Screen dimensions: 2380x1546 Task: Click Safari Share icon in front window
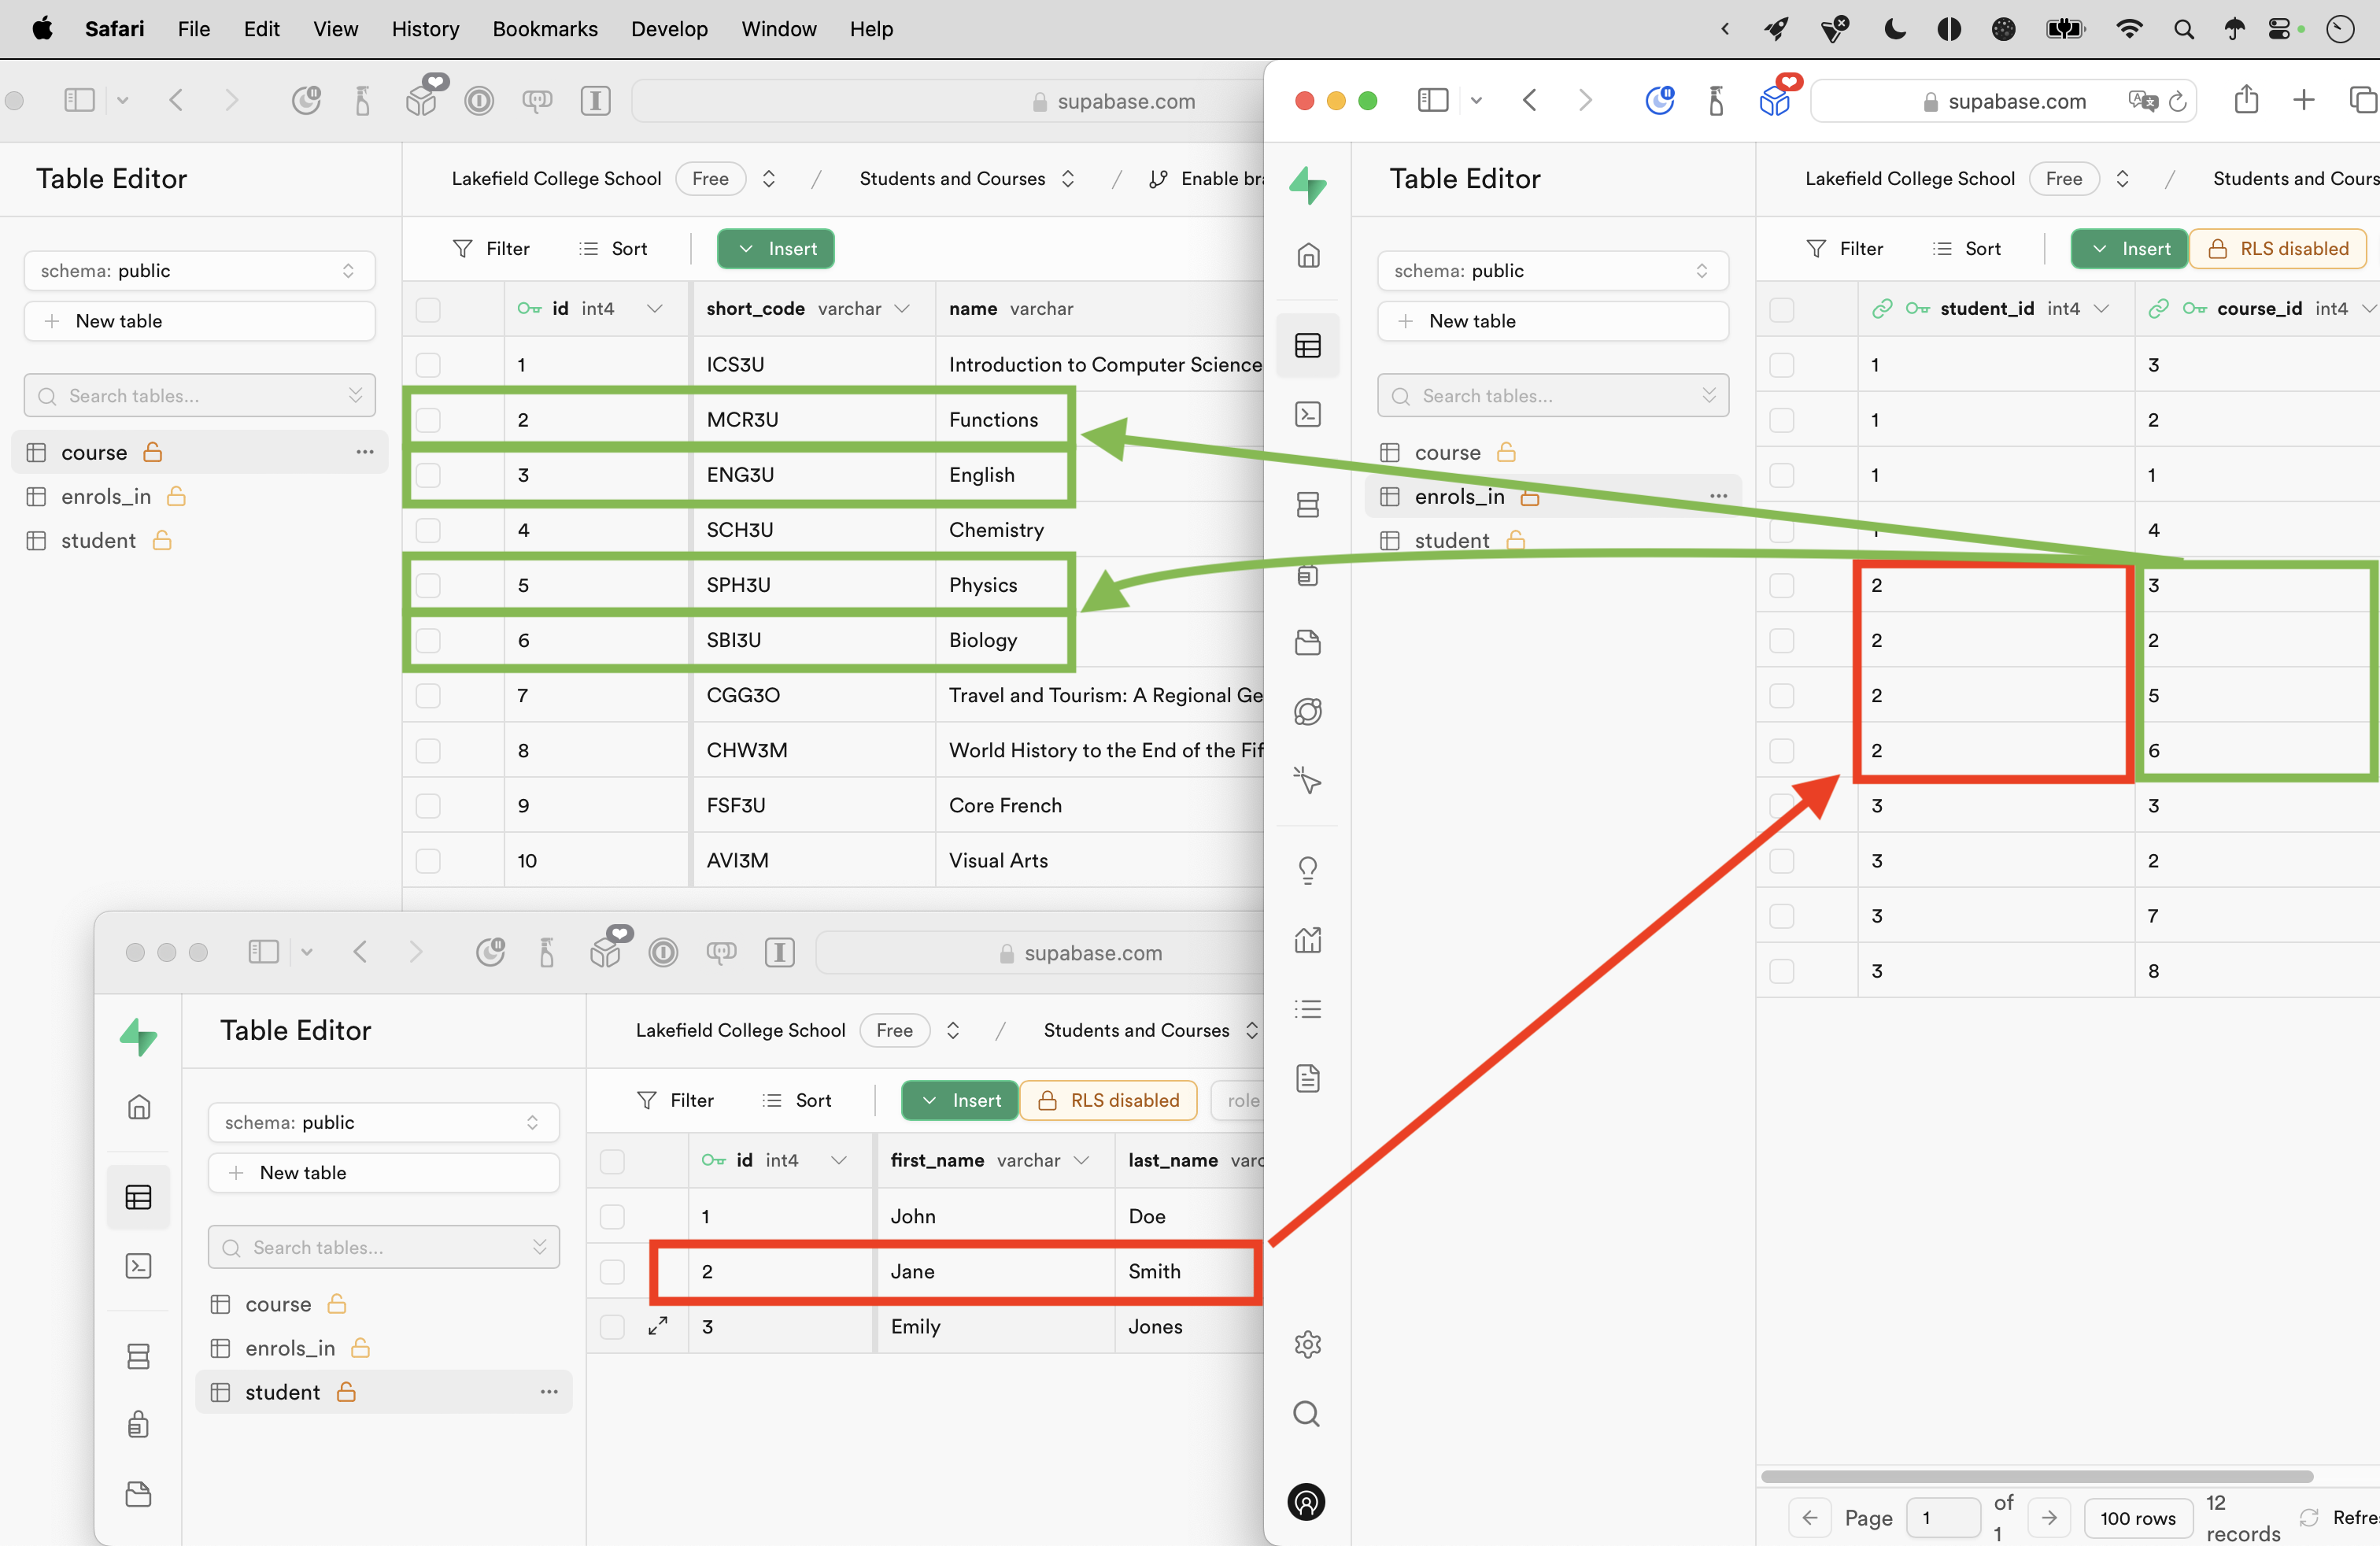[x=2246, y=100]
